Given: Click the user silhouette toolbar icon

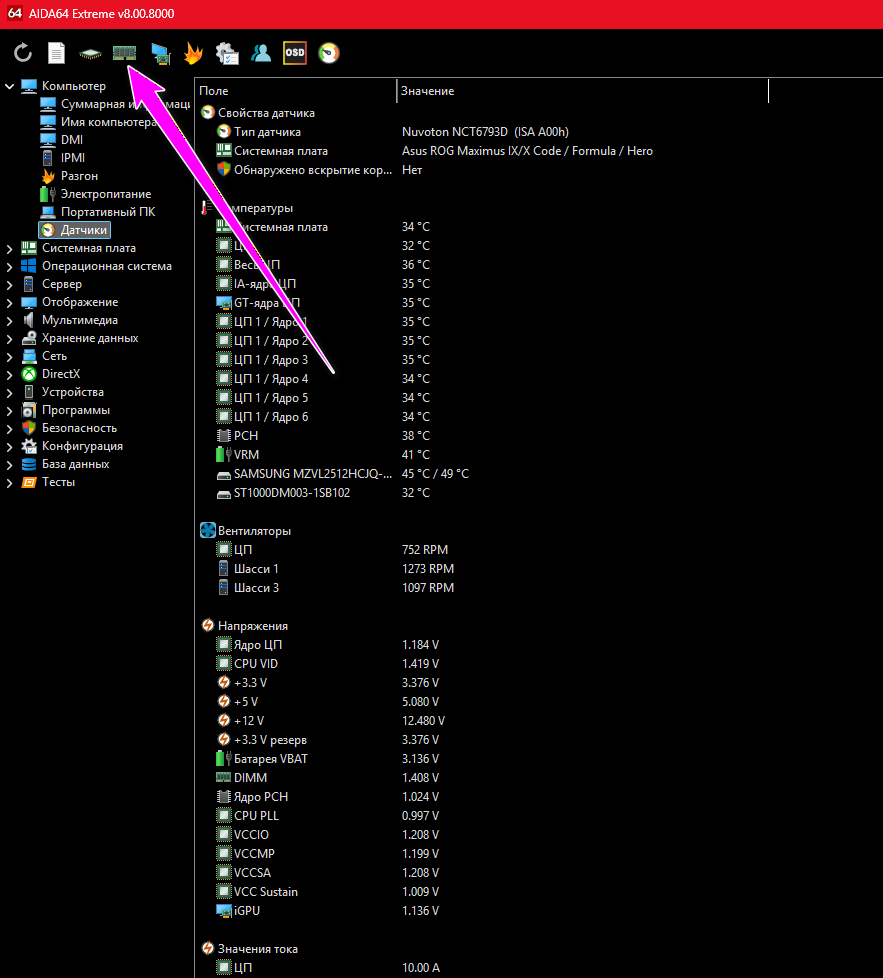Looking at the screenshot, I should click(x=261, y=53).
